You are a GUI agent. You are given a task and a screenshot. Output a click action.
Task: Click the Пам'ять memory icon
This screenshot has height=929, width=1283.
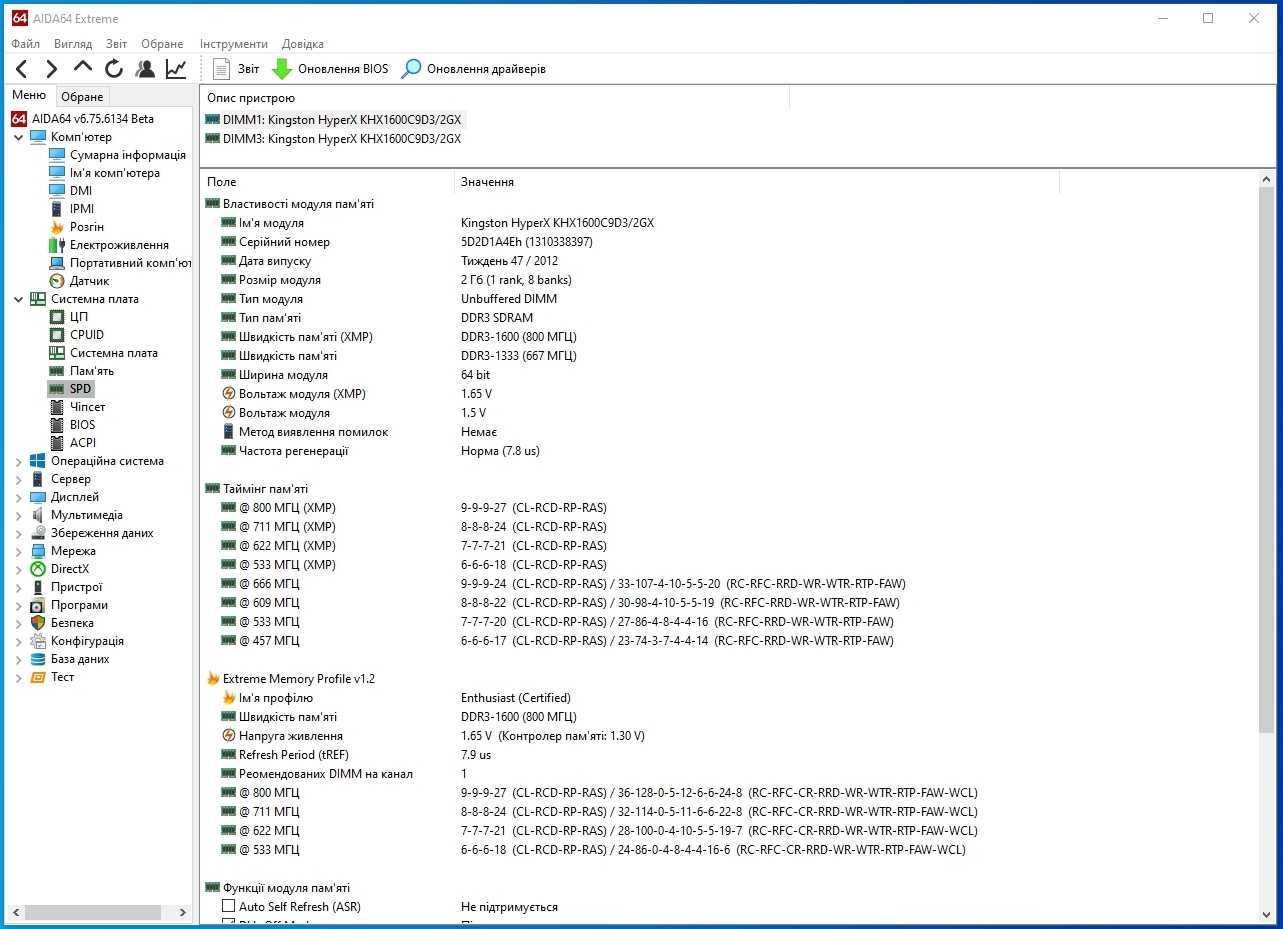click(x=57, y=371)
